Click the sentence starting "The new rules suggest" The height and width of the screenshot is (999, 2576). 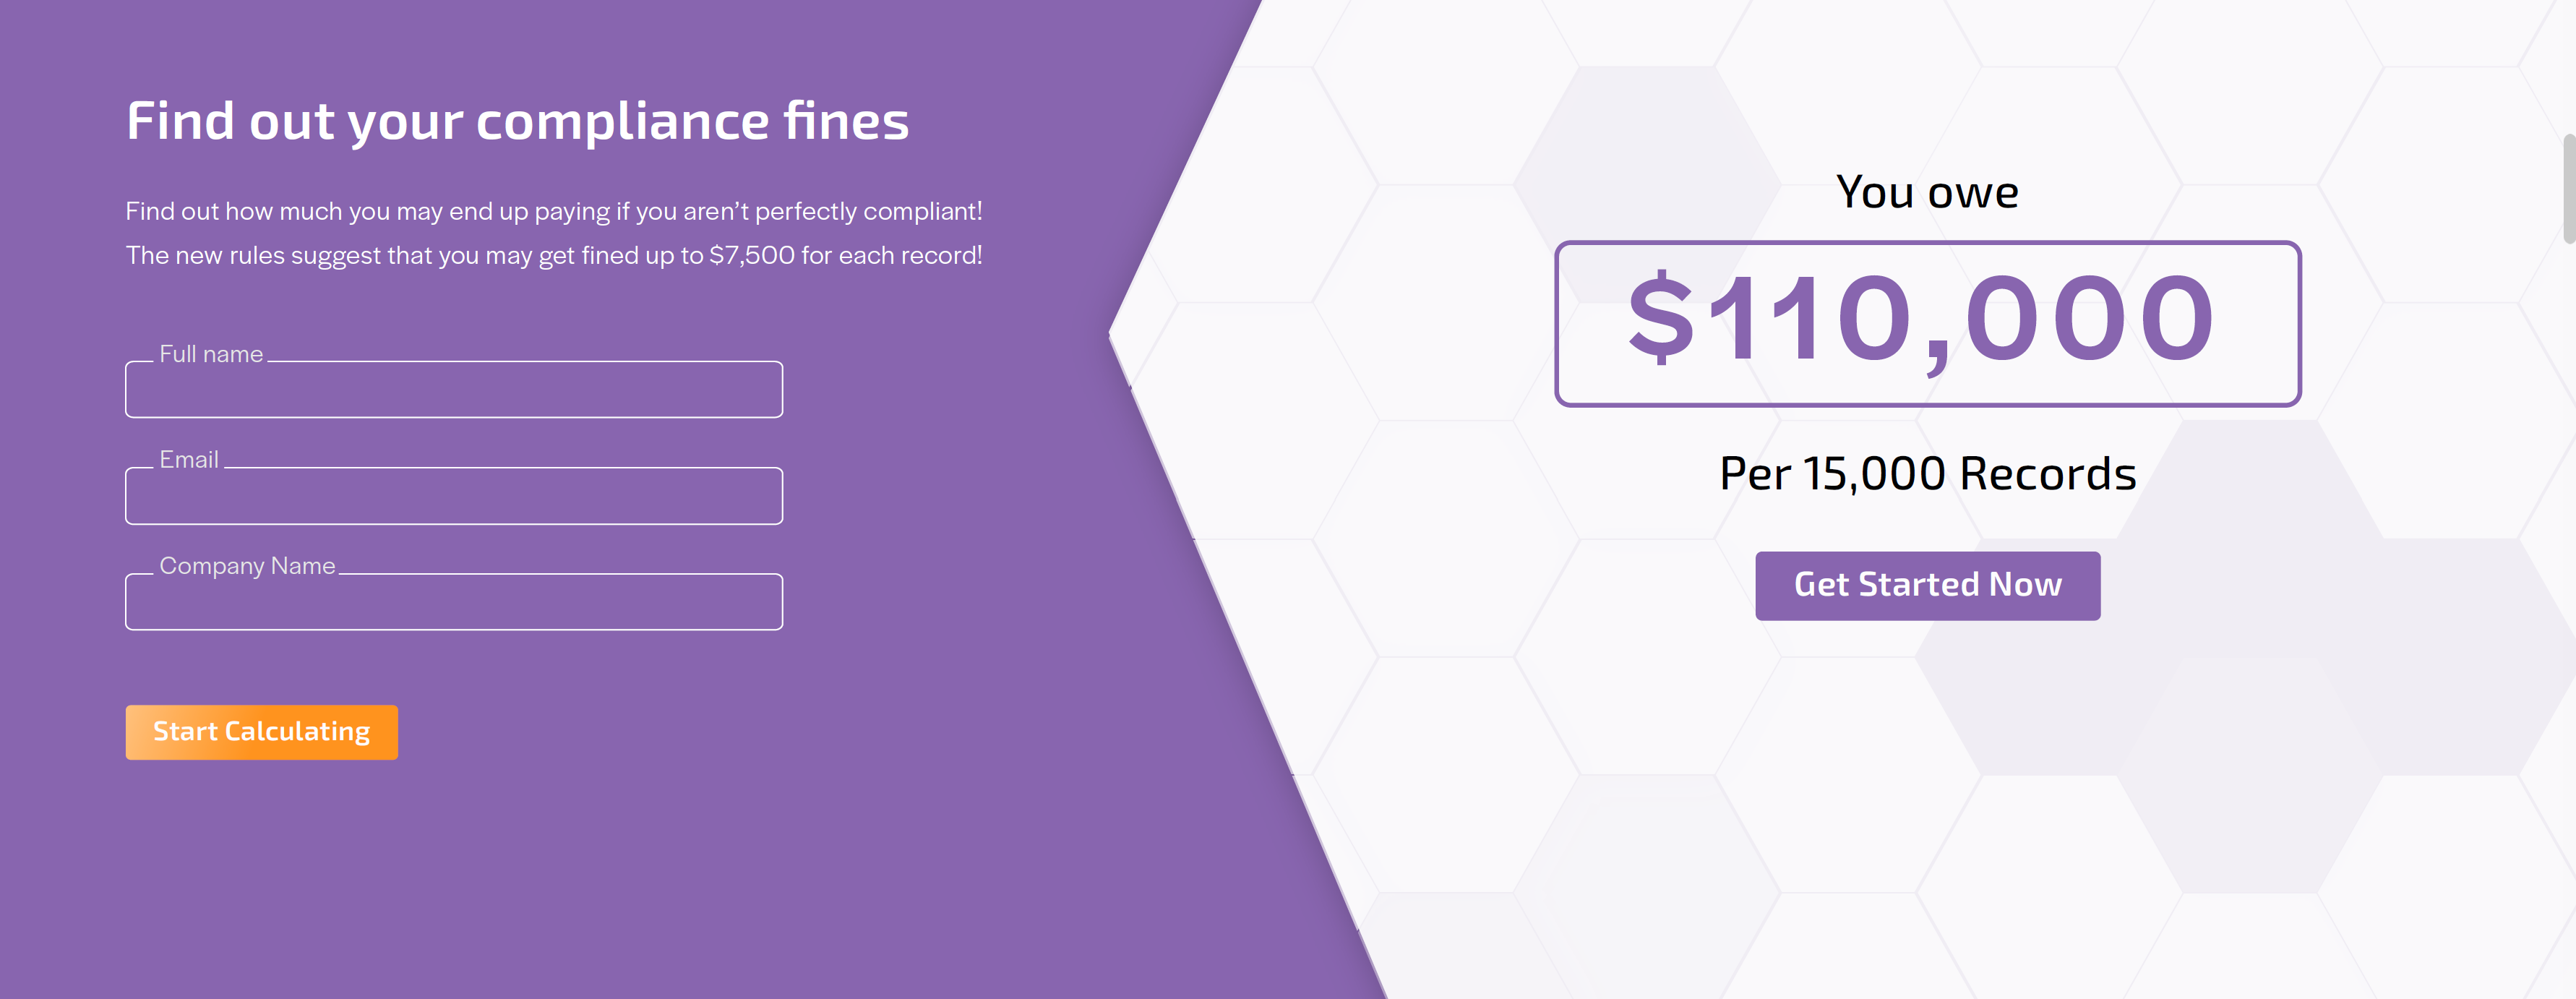click(553, 256)
